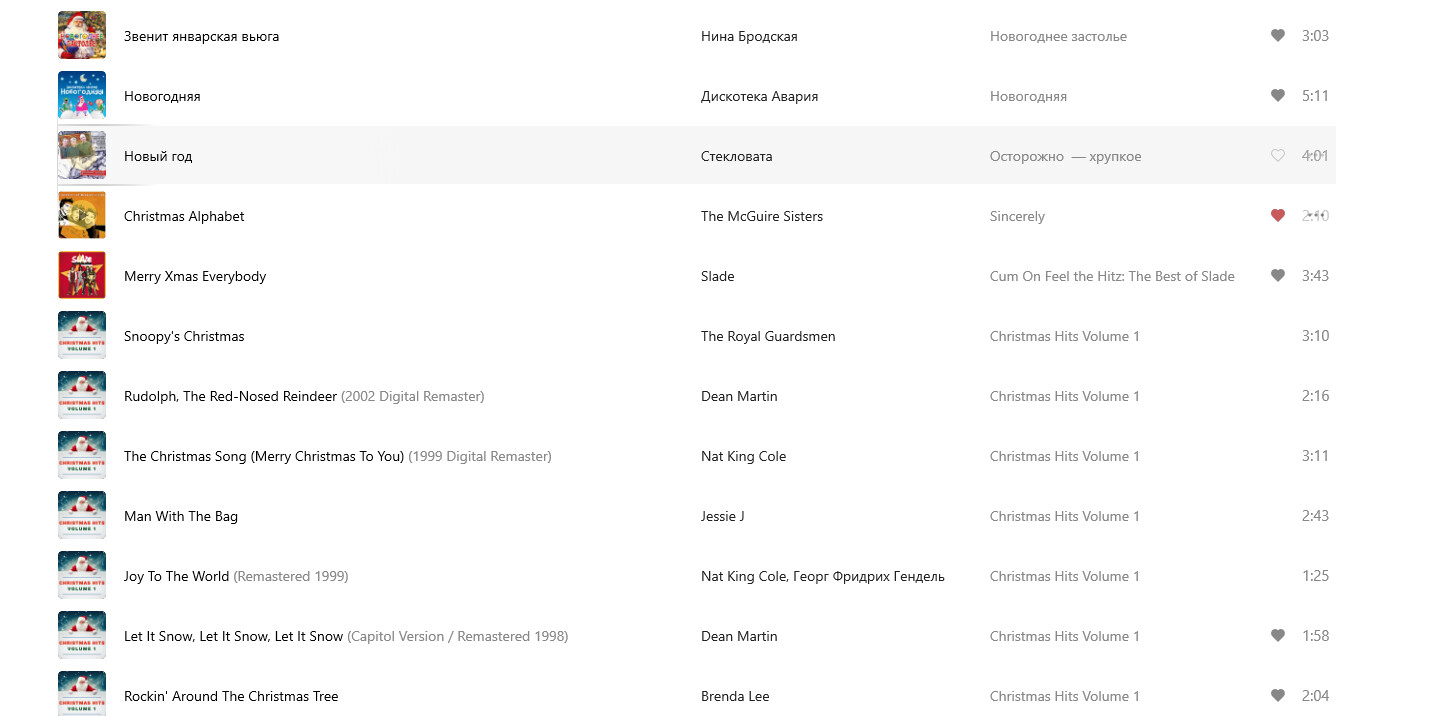Open Slade album cover thumbnail
Image resolution: width=1455 pixels, height=716 pixels.
(82, 276)
